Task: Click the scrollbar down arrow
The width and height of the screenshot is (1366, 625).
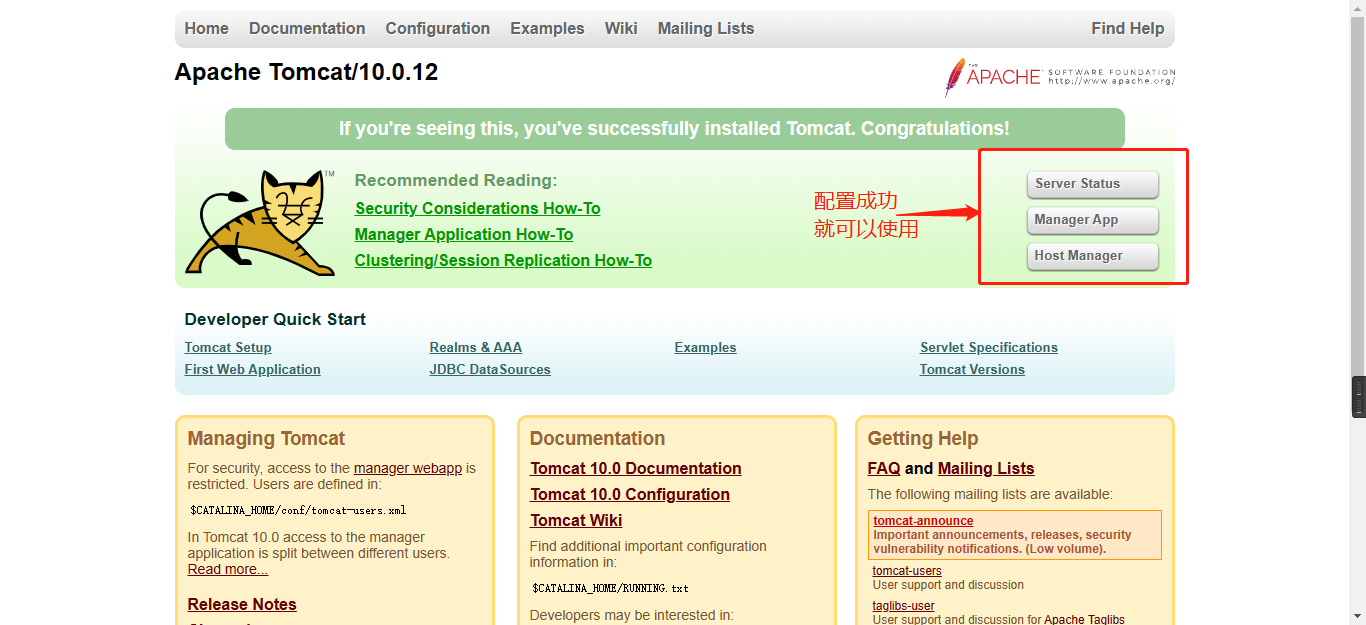Action: click(1358, 617)
